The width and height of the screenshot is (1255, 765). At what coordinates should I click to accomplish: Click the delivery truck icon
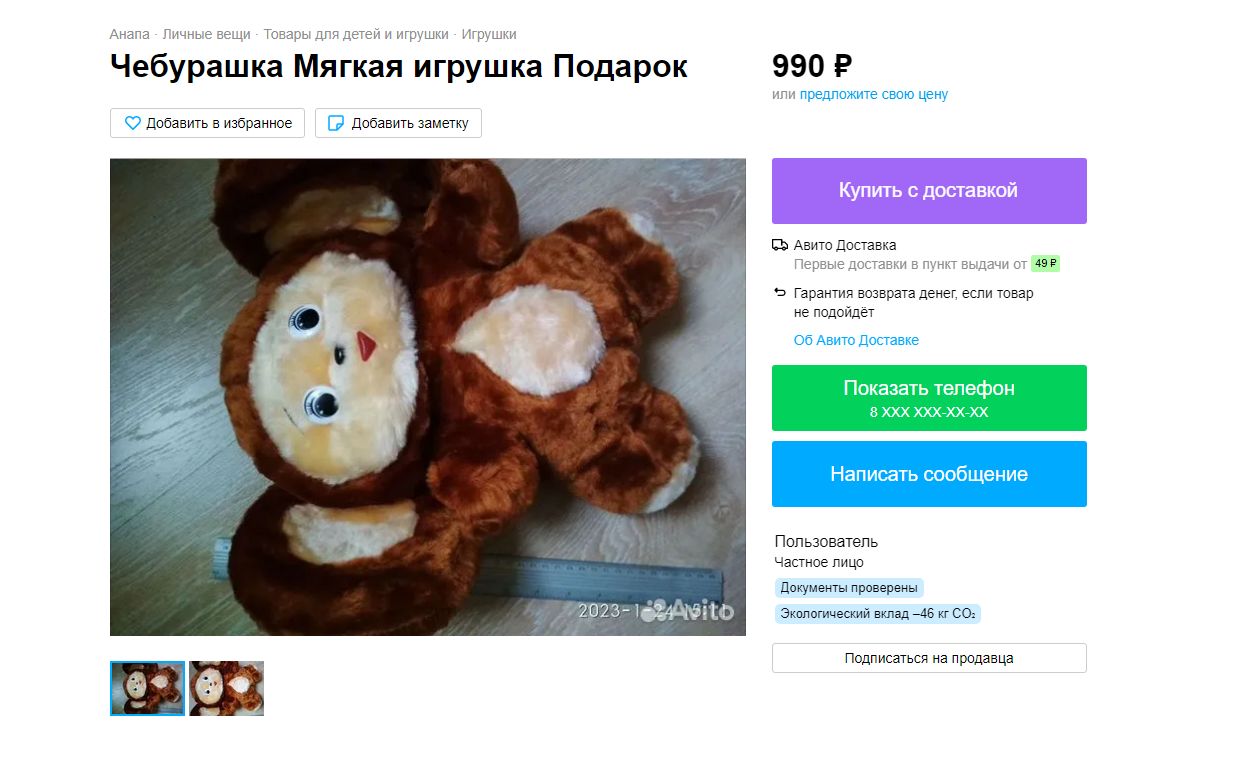point(780,245)
